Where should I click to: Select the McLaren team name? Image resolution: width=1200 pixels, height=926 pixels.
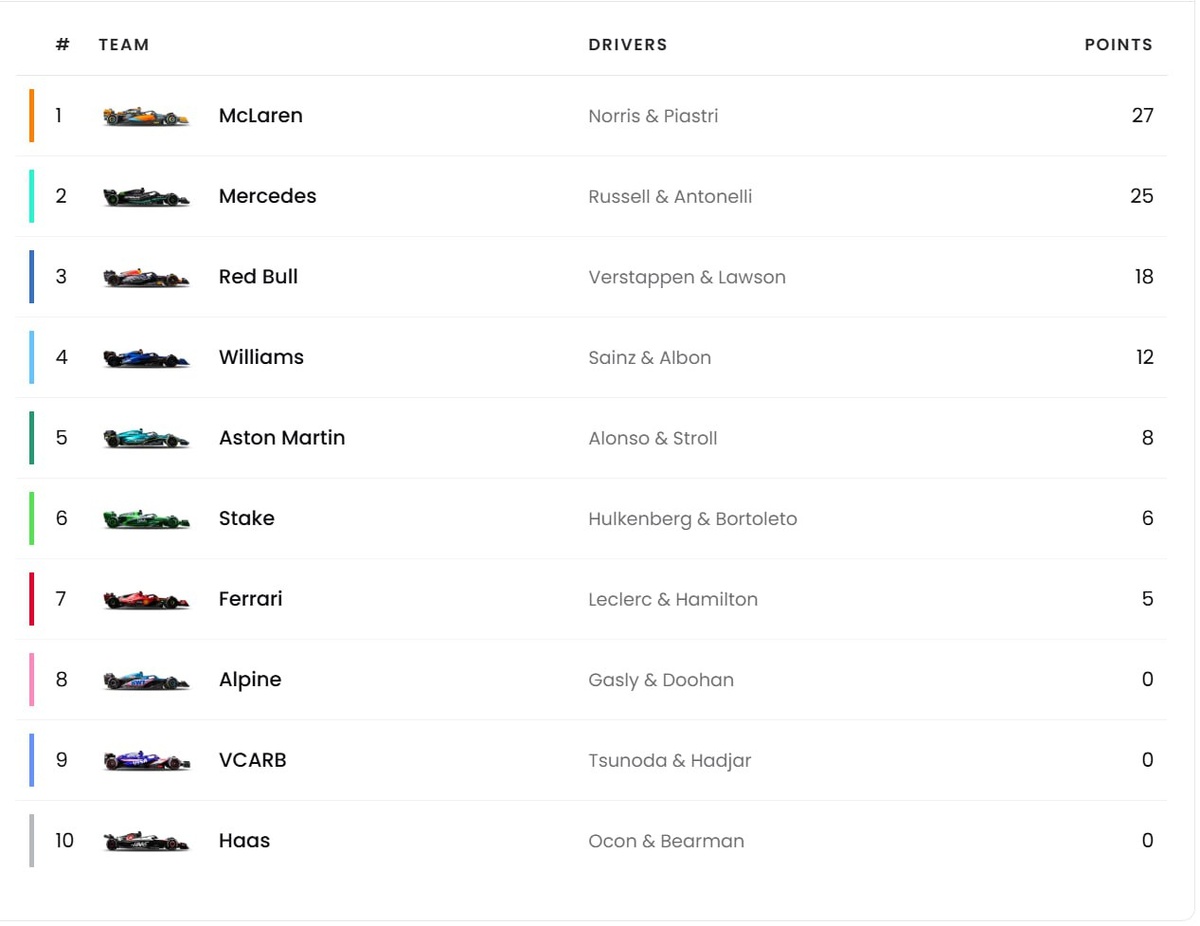pos(261,116)
